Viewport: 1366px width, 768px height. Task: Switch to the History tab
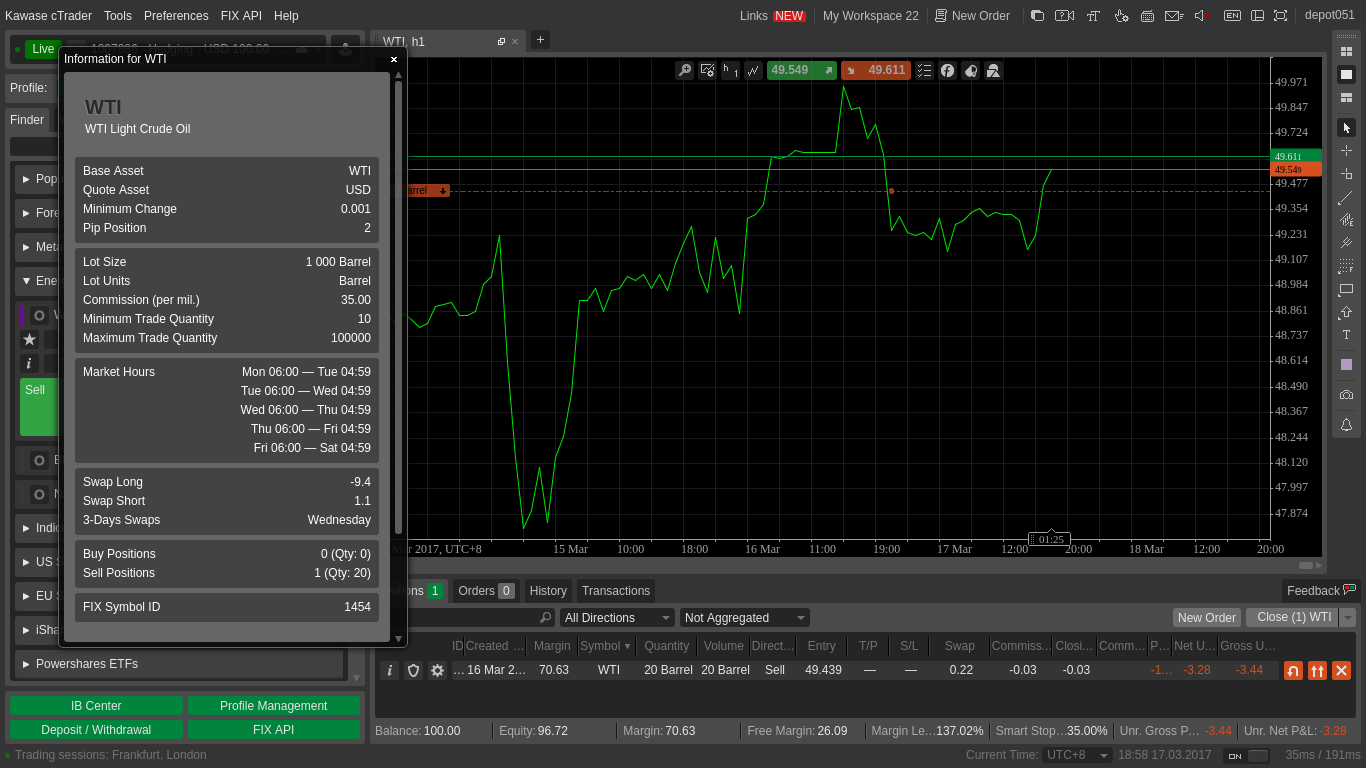548,591
